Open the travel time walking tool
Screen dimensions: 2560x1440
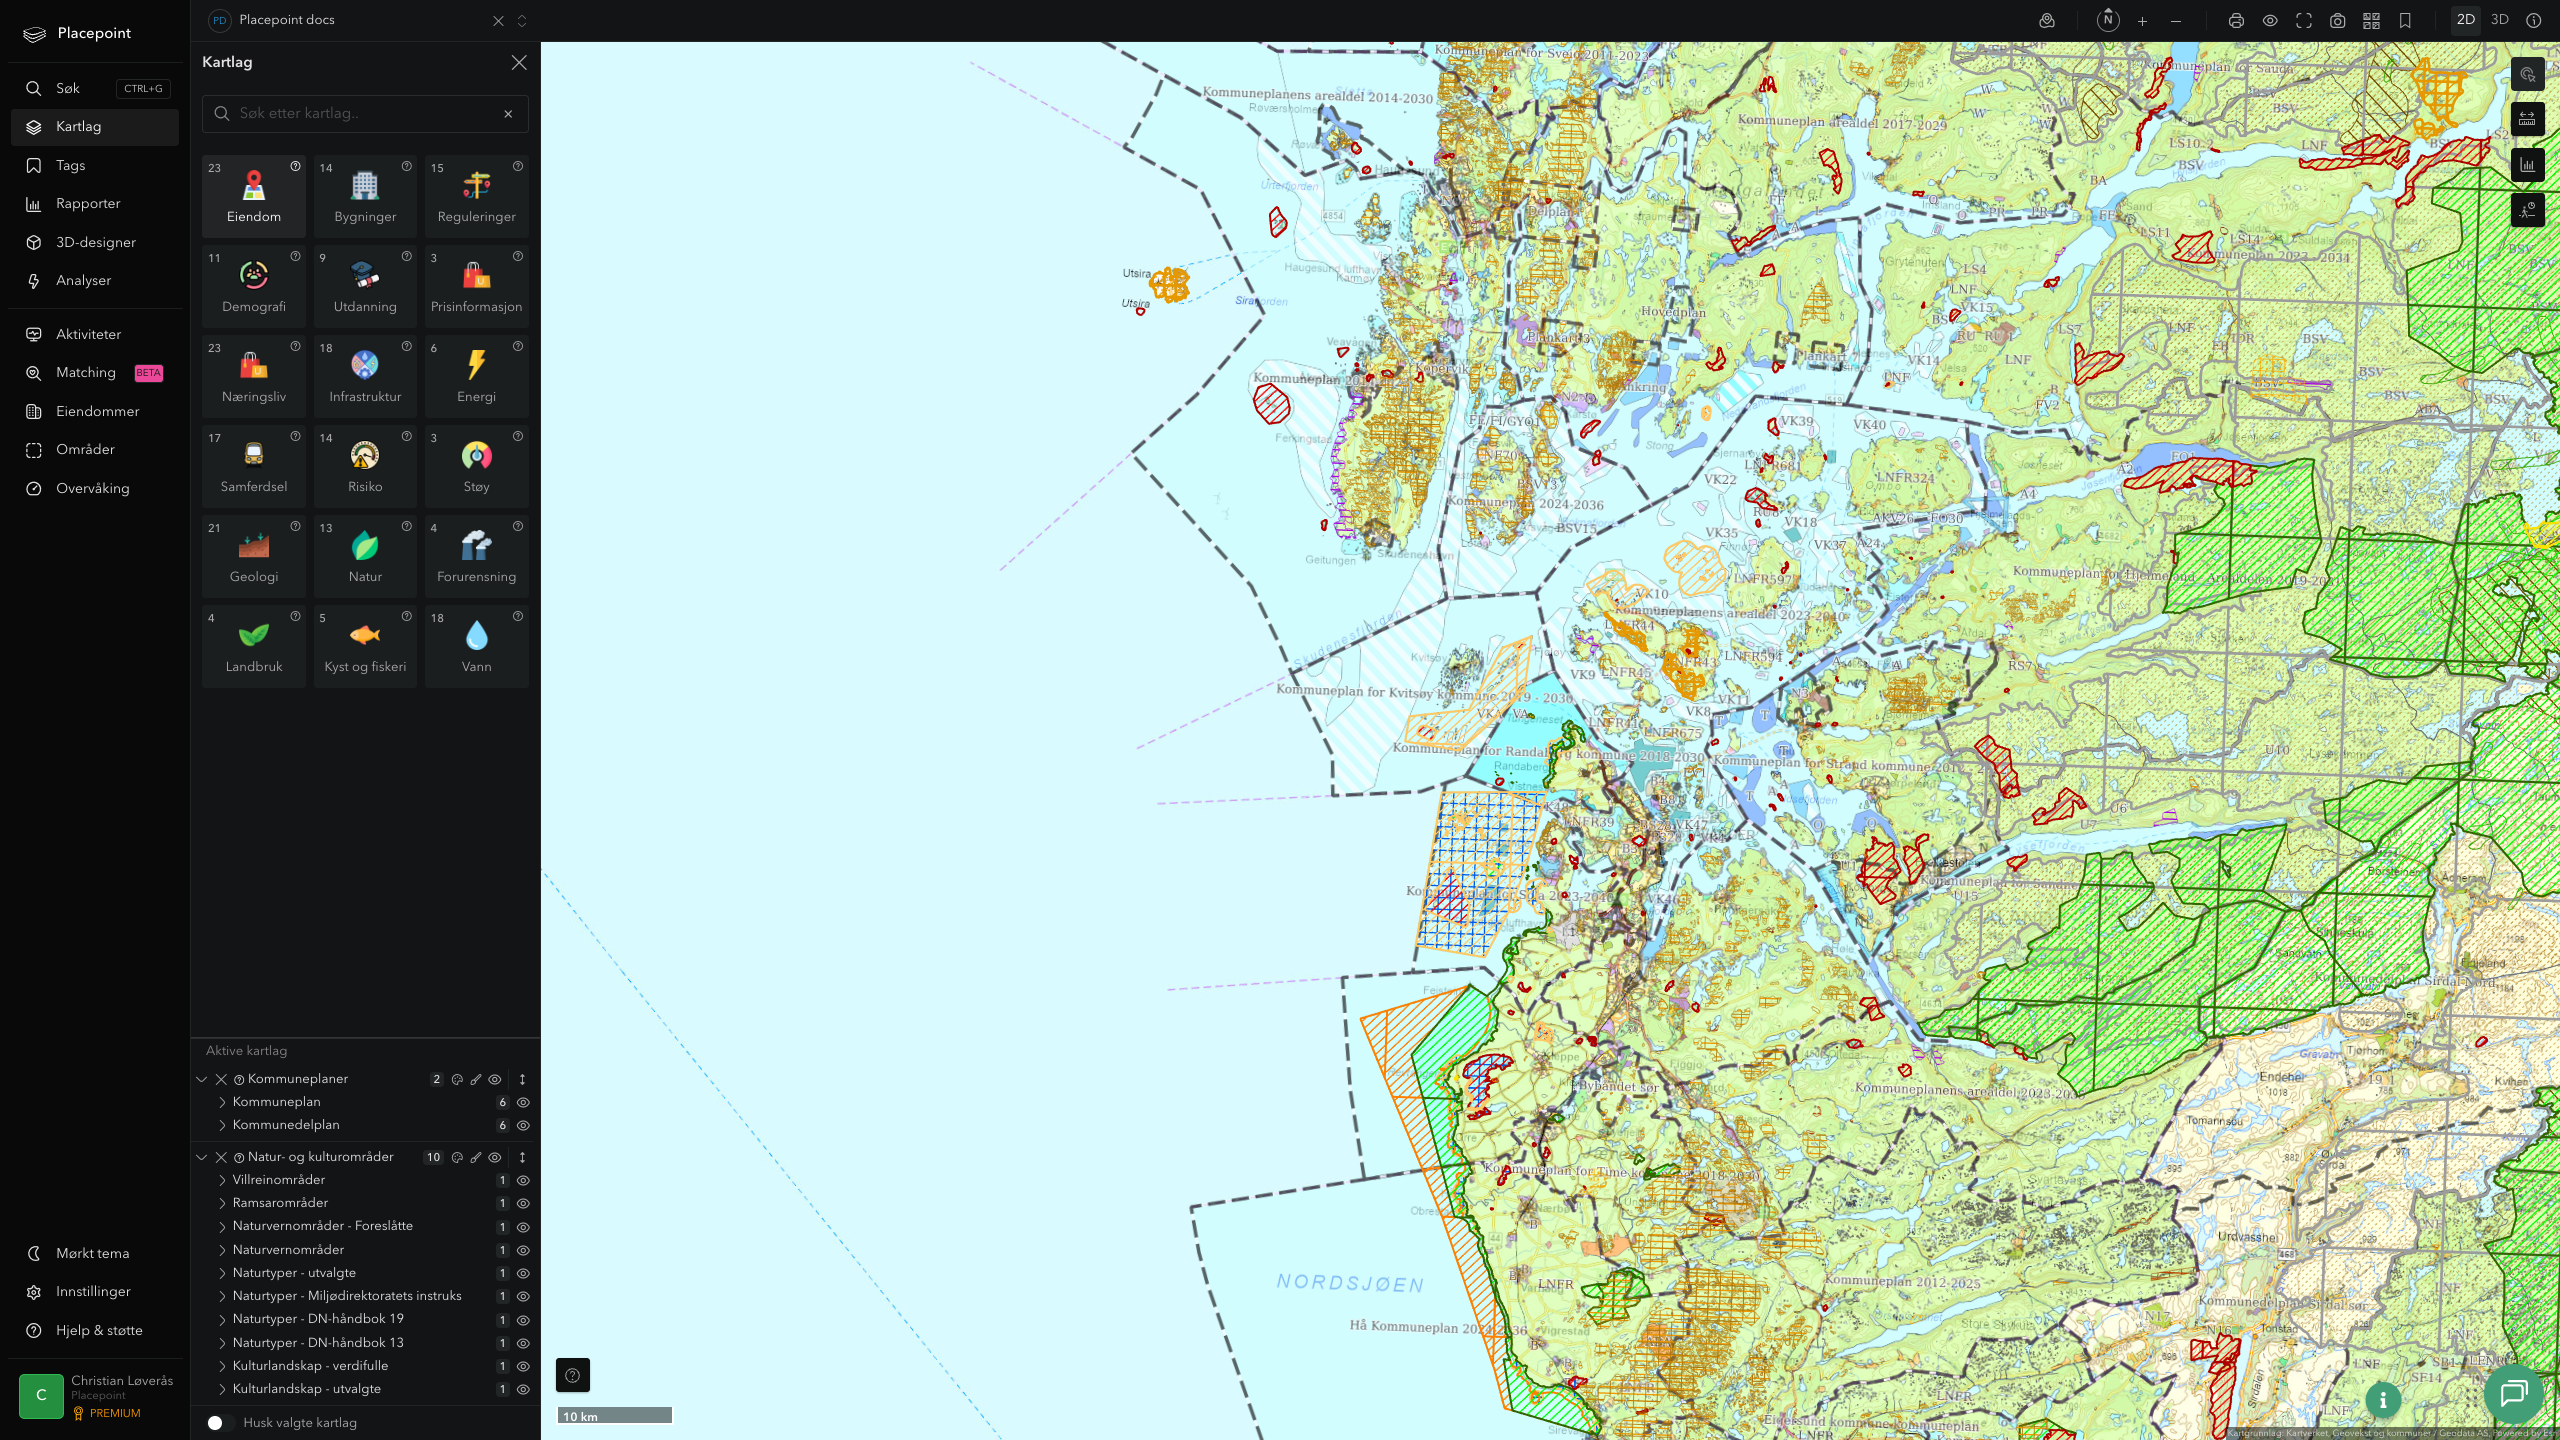(2527, 210)
